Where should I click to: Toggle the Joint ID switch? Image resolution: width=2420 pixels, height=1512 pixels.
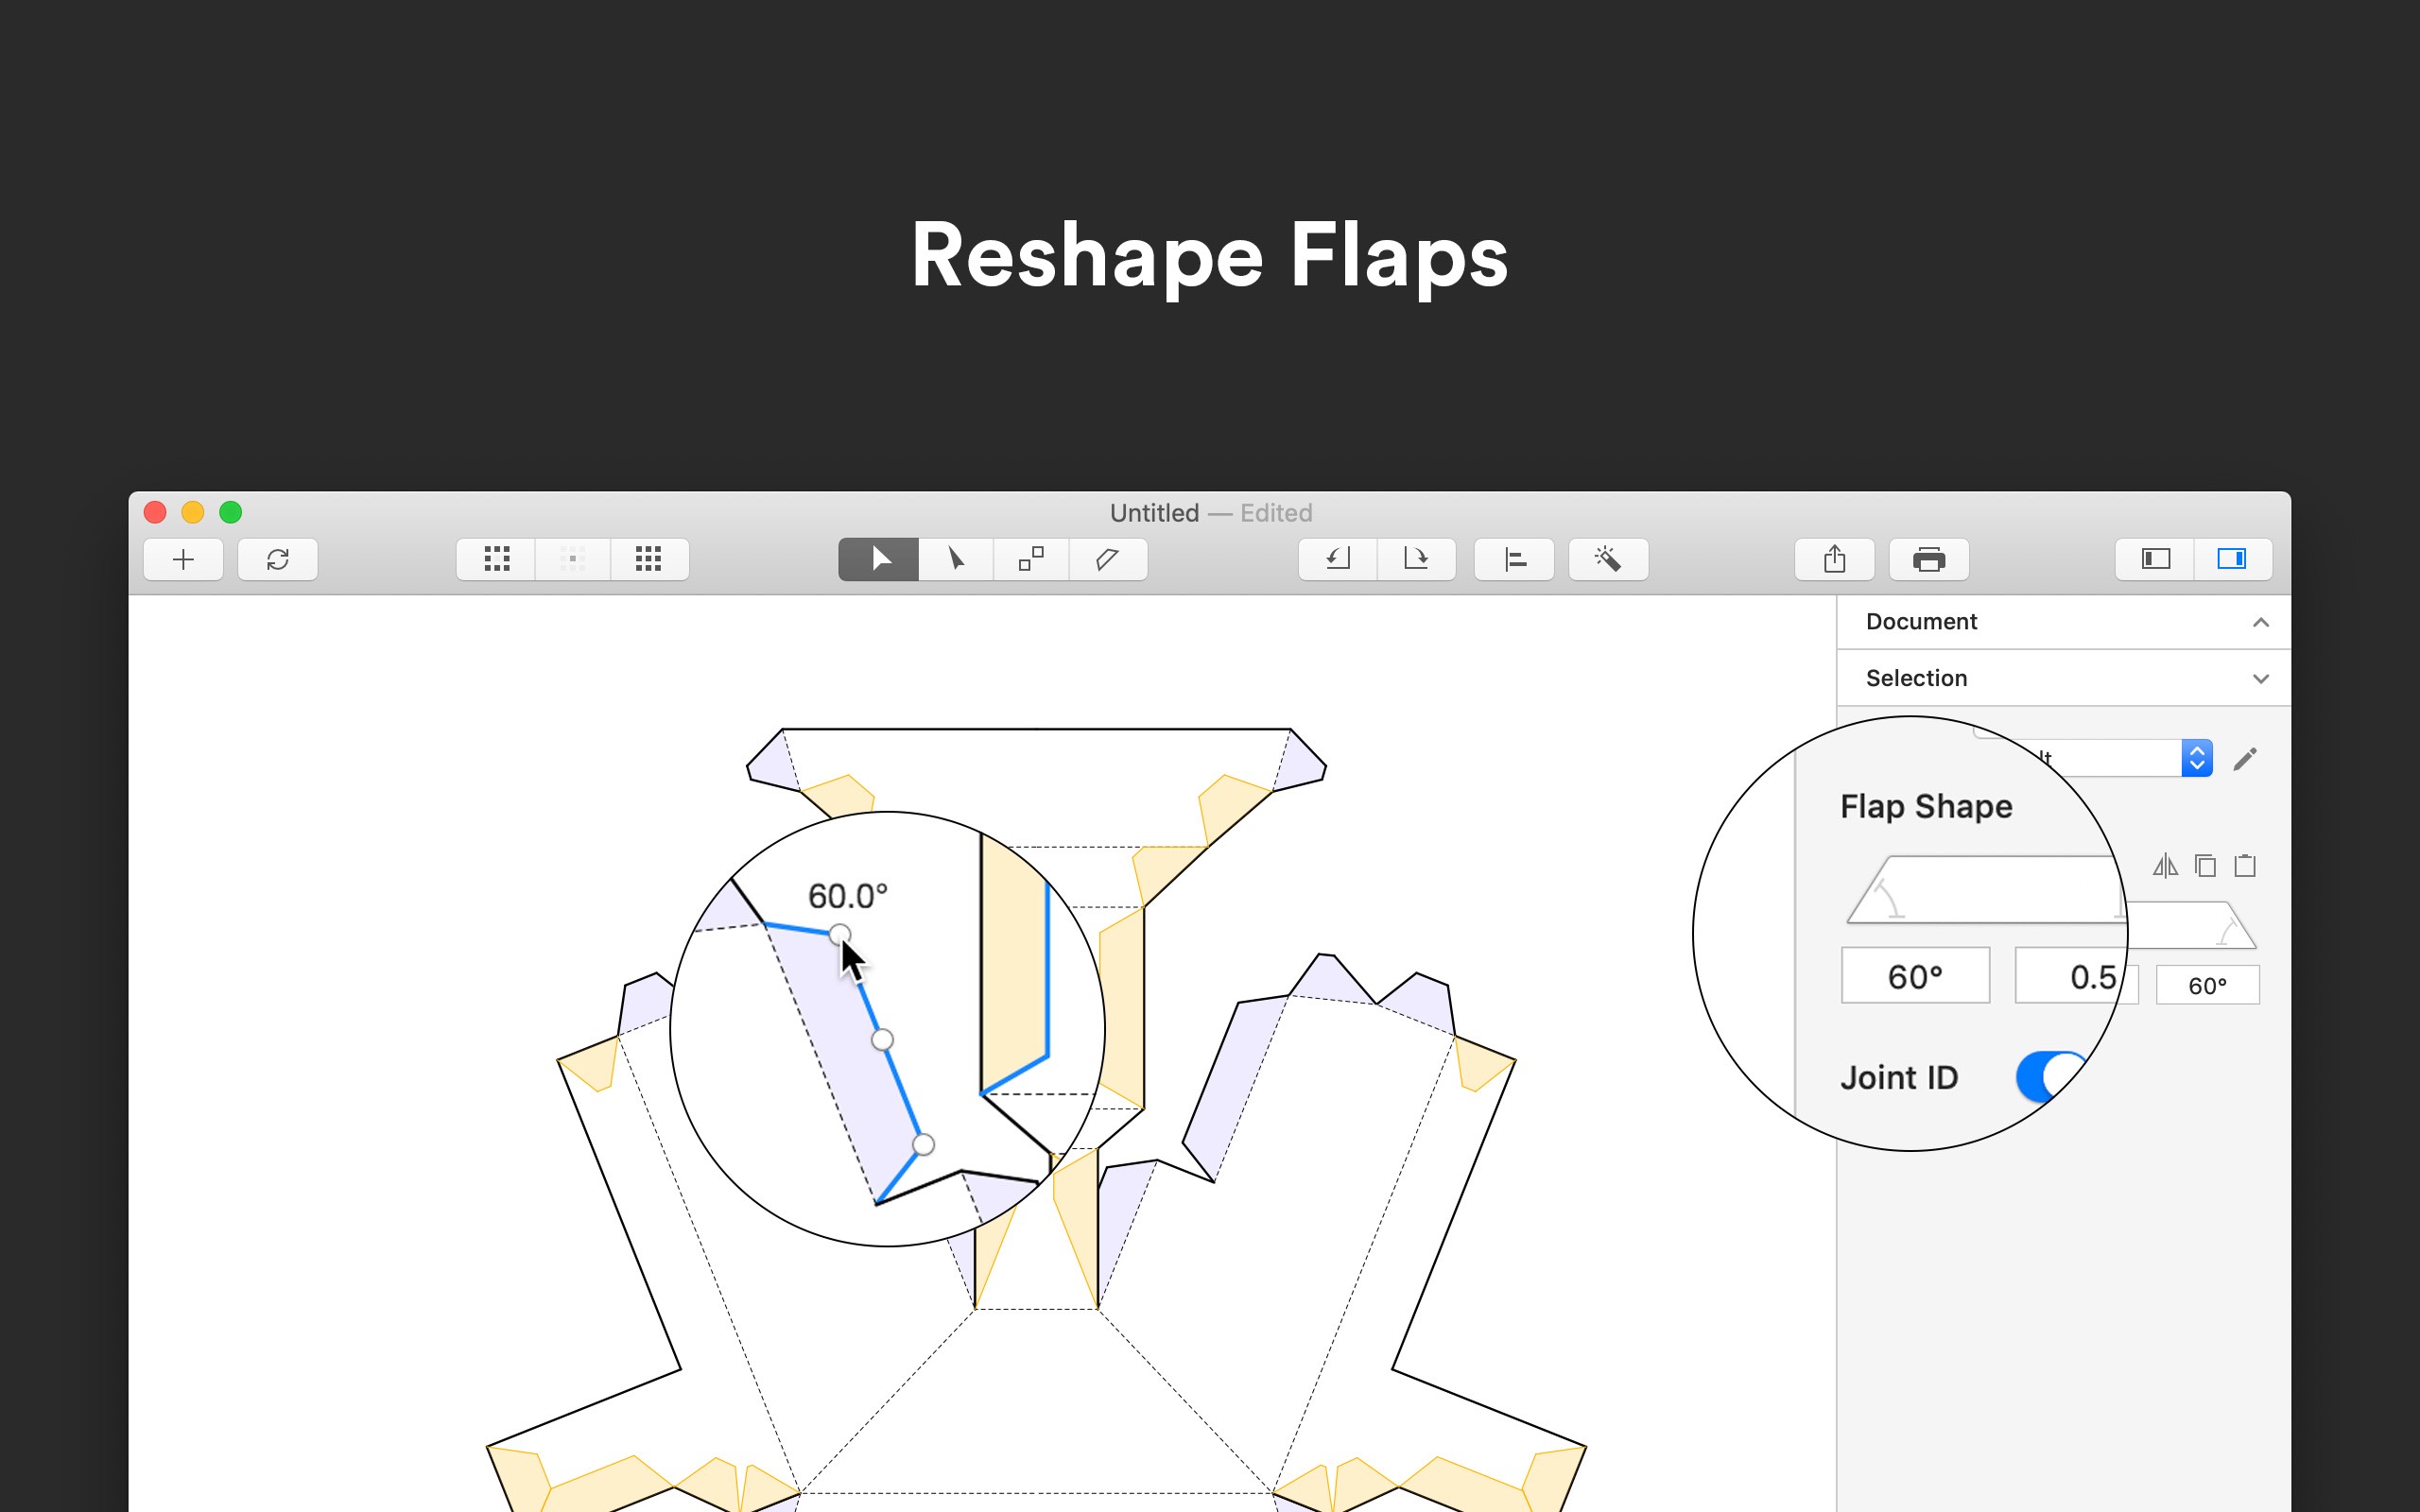[x=2048, y=1074]
